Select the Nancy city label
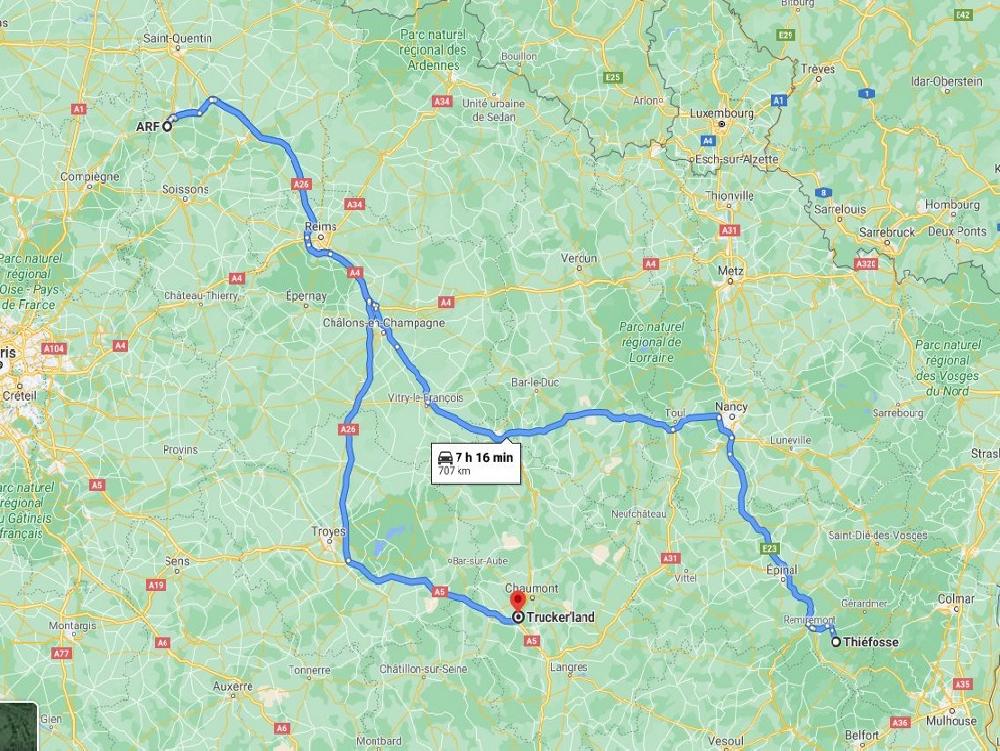This screenshot has width=1000, height=751. [x=731, y=406]
